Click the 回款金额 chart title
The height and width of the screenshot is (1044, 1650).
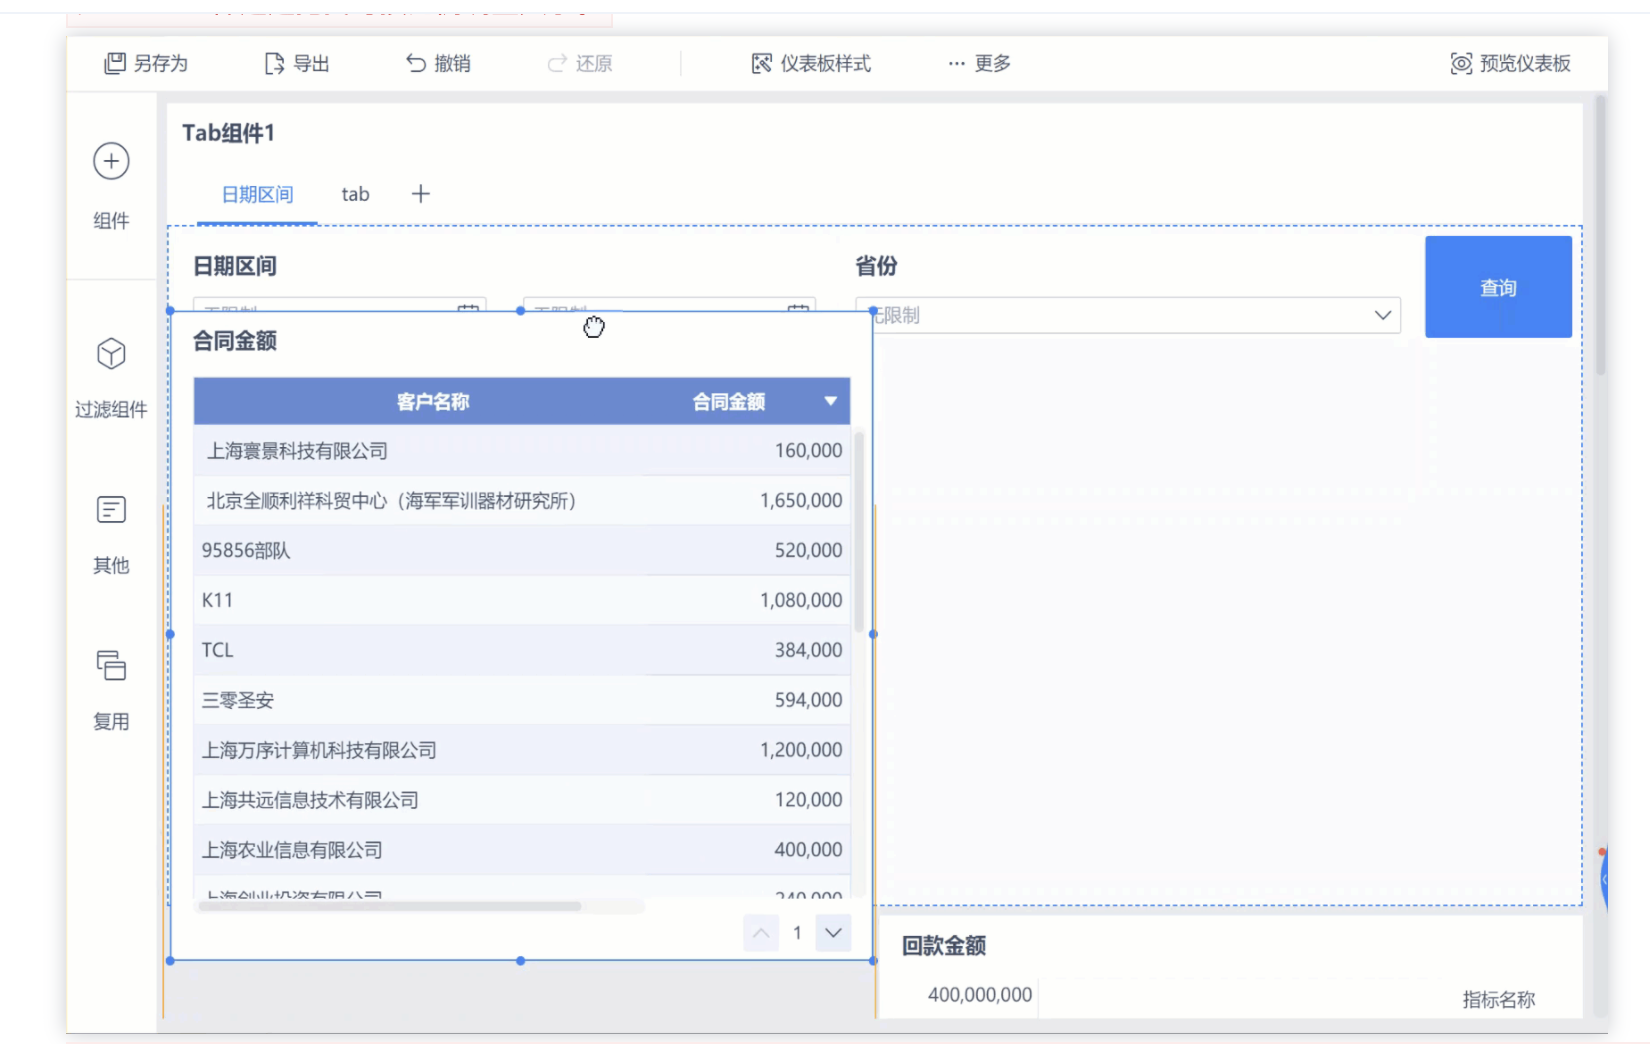coord(944,946)
